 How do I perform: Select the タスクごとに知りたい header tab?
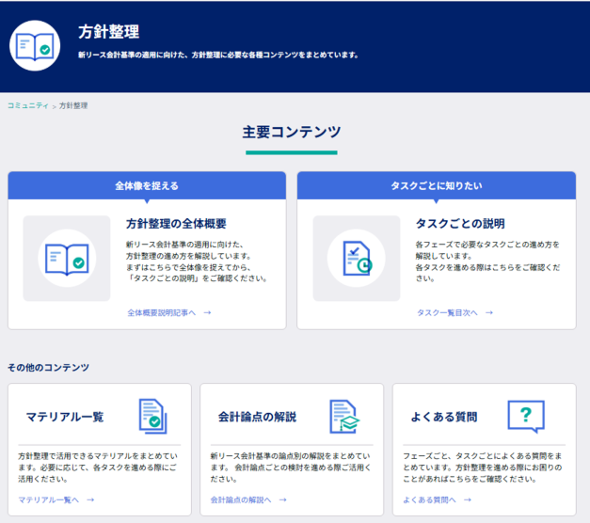[436, 185]
